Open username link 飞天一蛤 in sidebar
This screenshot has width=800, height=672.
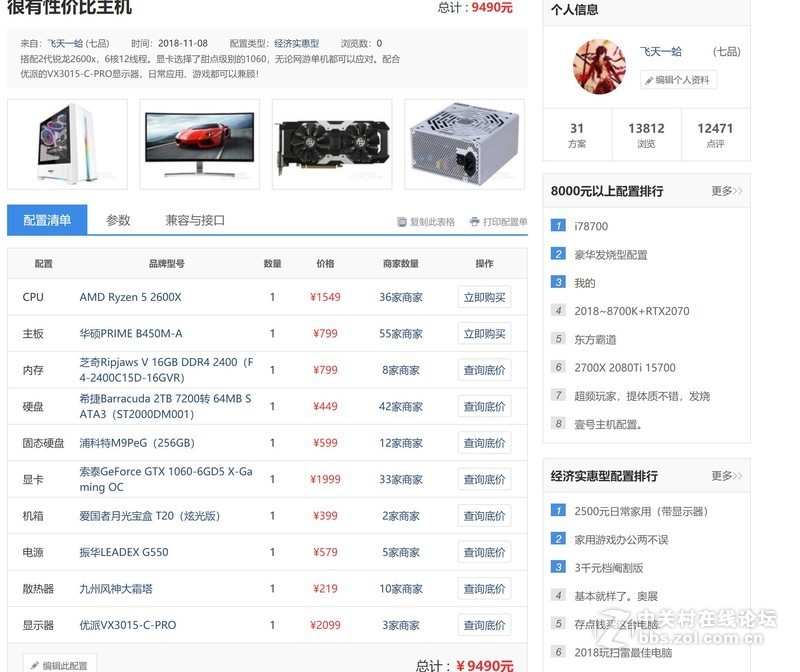[x=661, y=52]
